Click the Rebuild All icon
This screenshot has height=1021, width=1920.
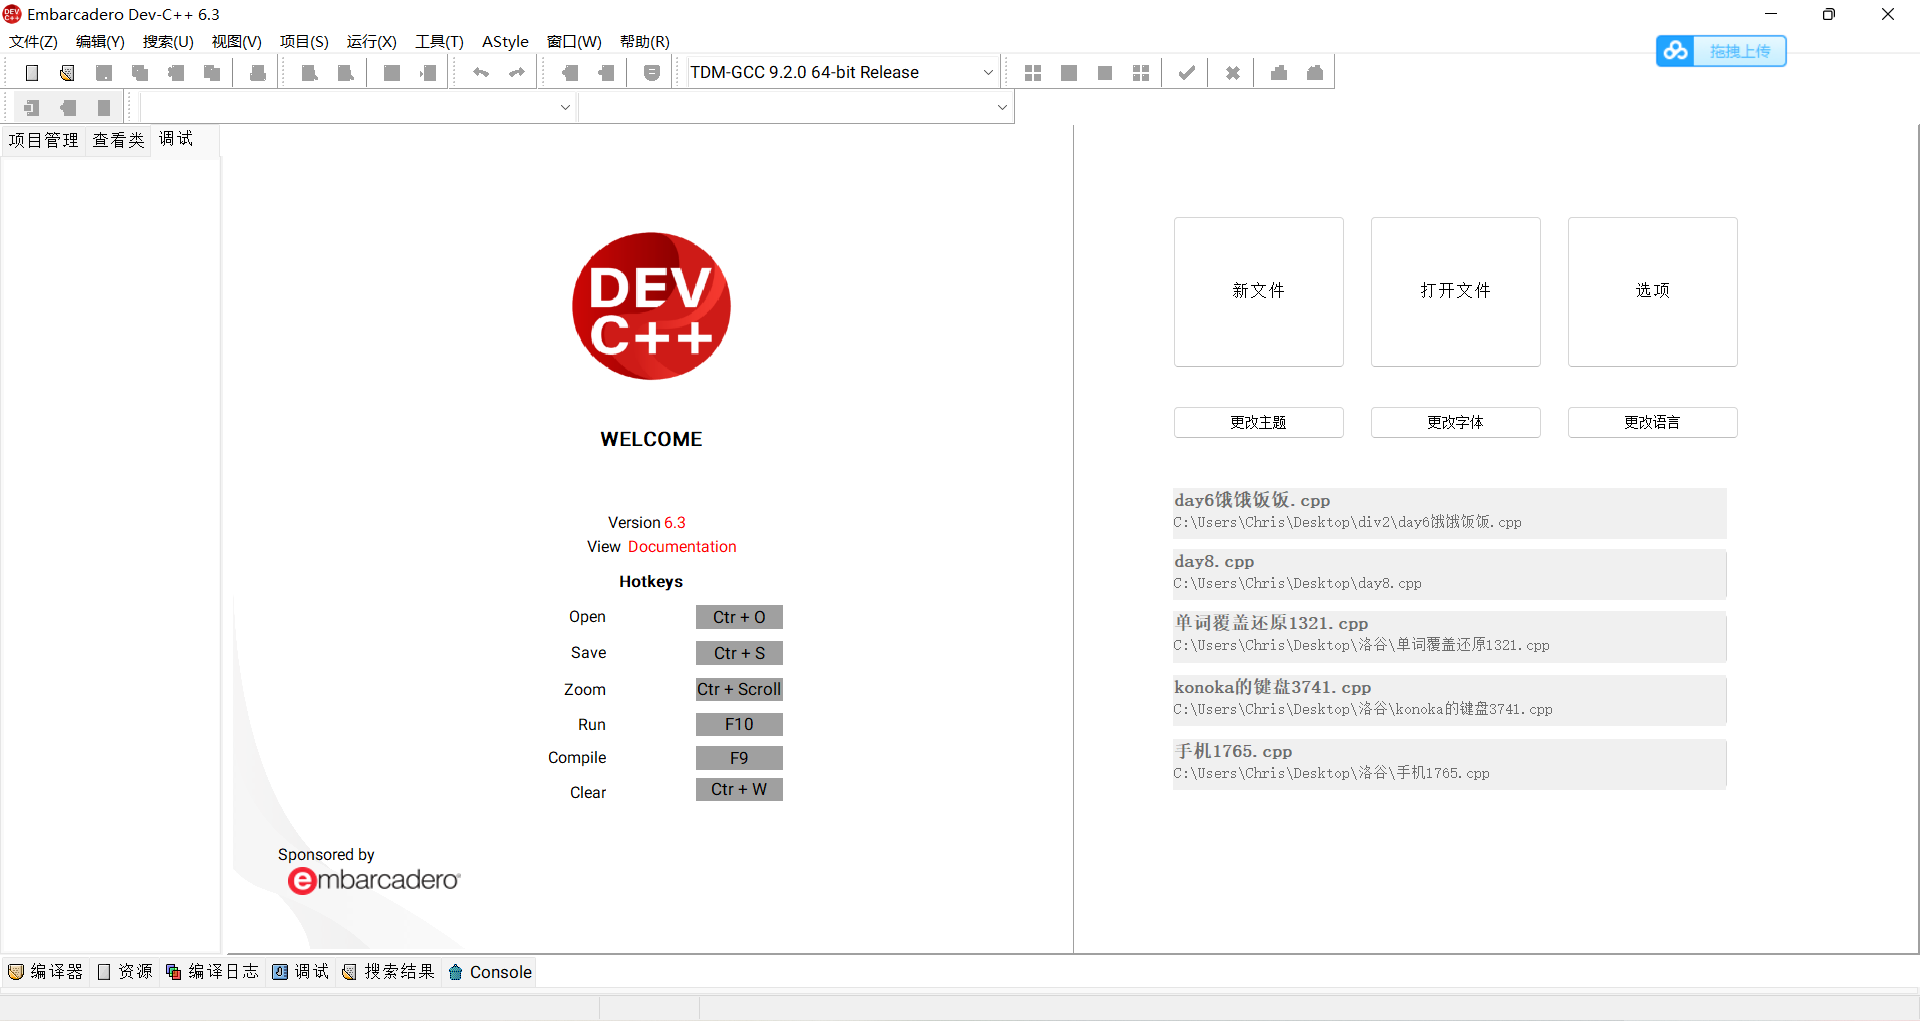point(1141,73)
